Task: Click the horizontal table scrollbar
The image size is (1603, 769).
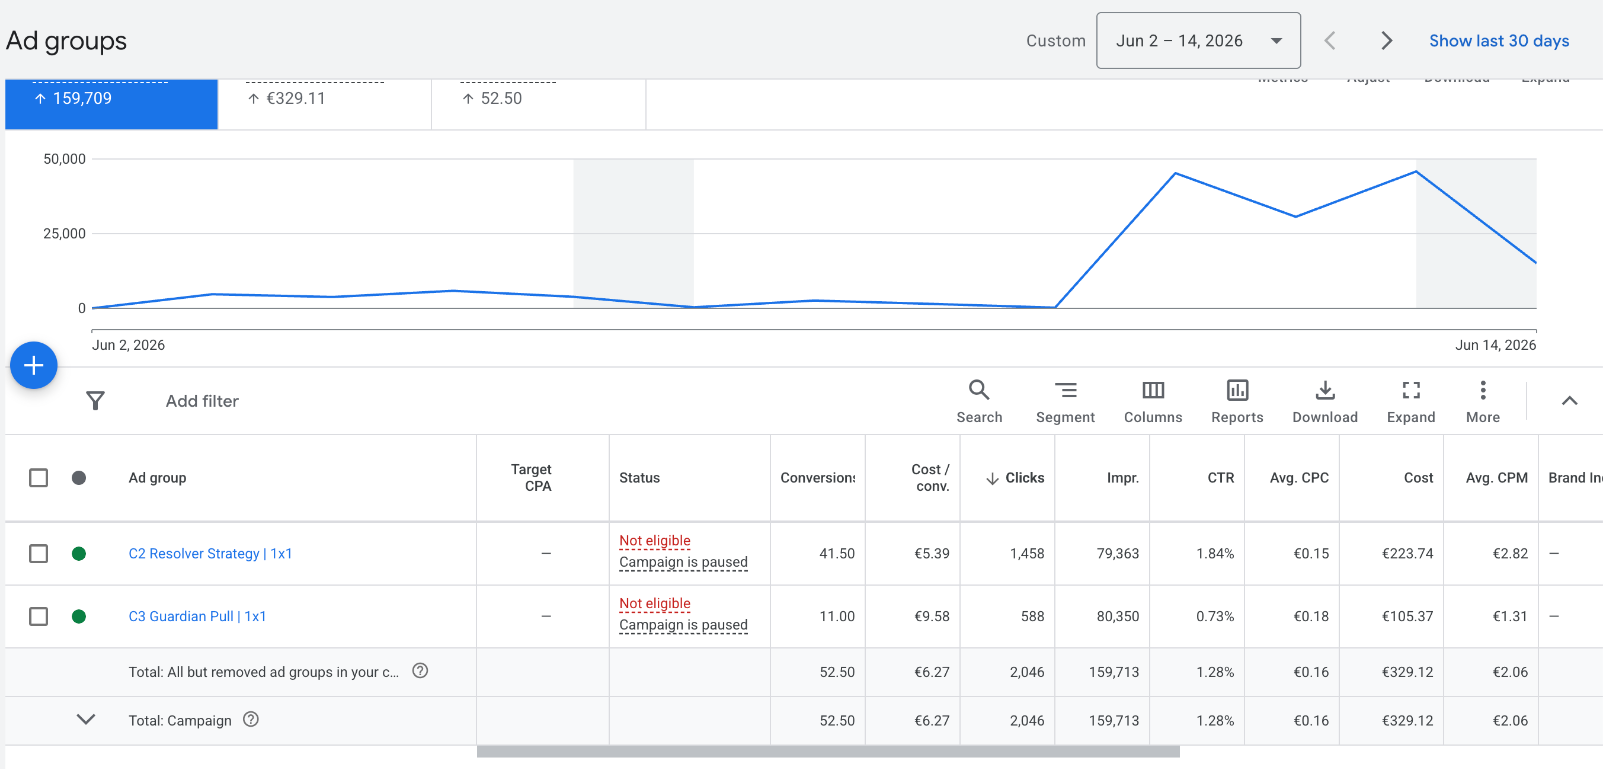Action: (x=828, y=752)
